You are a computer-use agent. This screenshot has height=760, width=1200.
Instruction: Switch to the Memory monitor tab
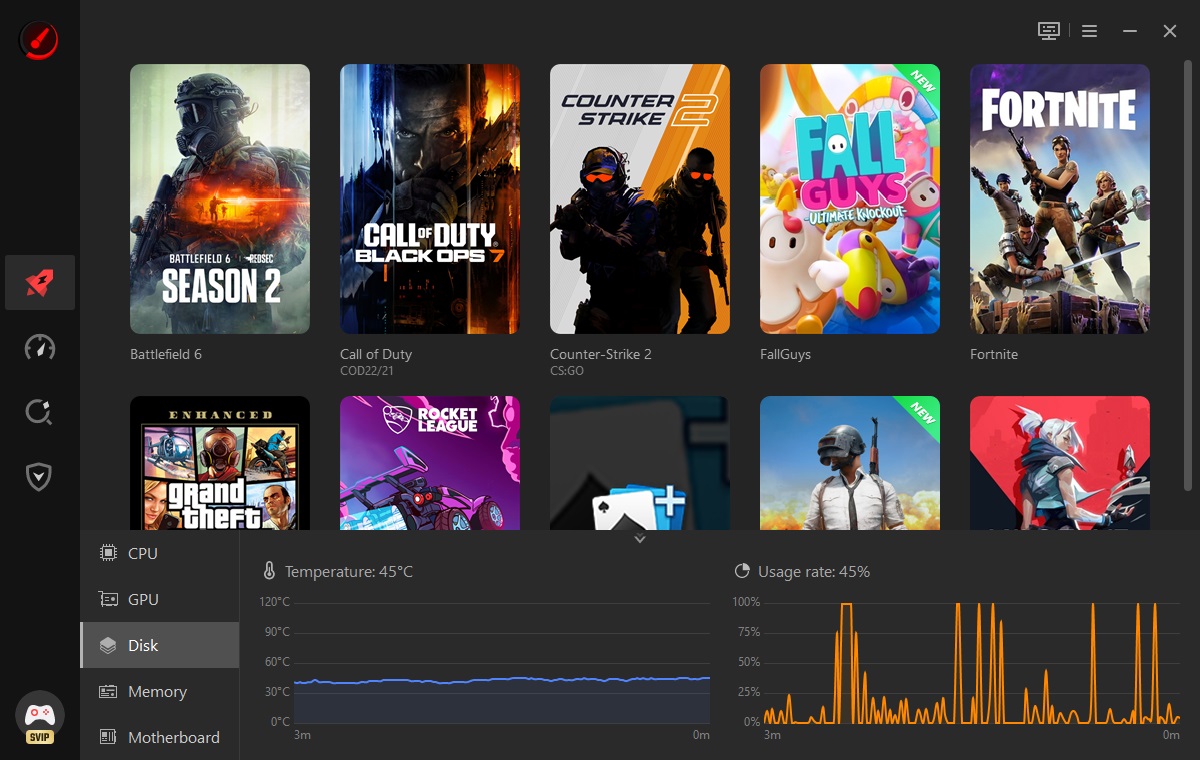pos(160,691)
